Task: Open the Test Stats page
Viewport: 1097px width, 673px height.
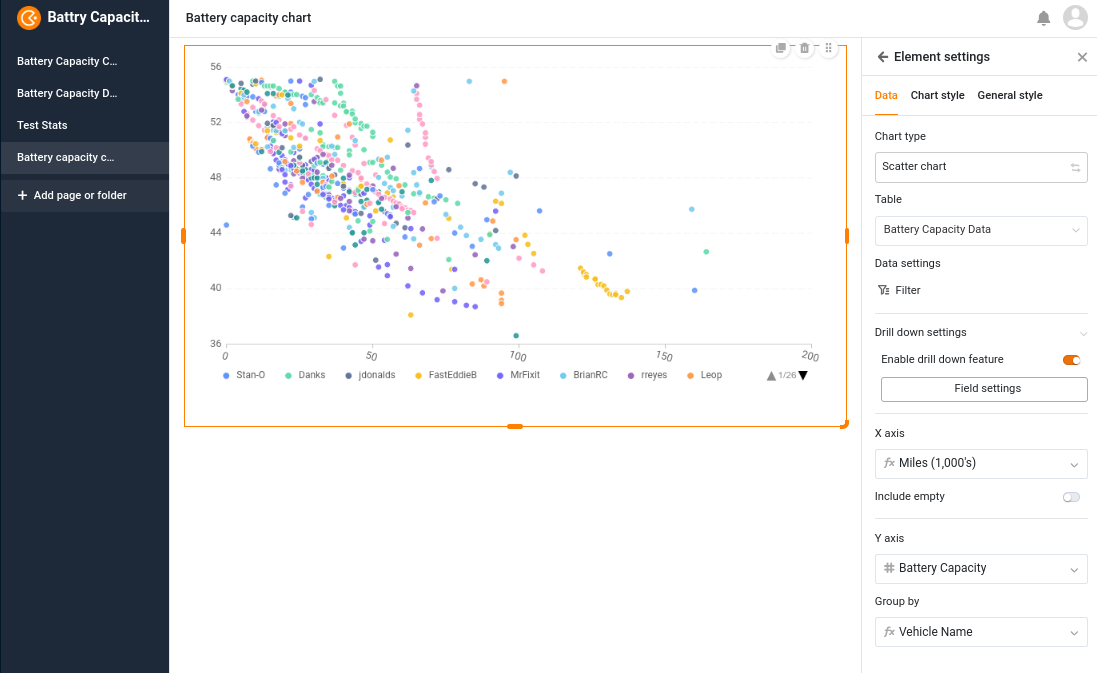Action: pyautogui.click(x=41, y=125)
